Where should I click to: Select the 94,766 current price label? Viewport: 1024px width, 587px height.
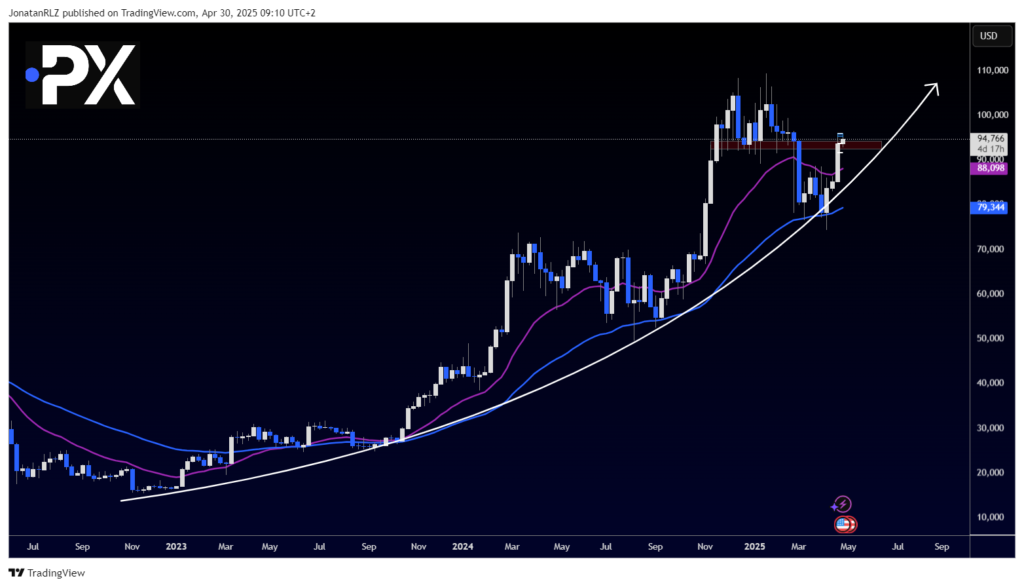[991, 138]
